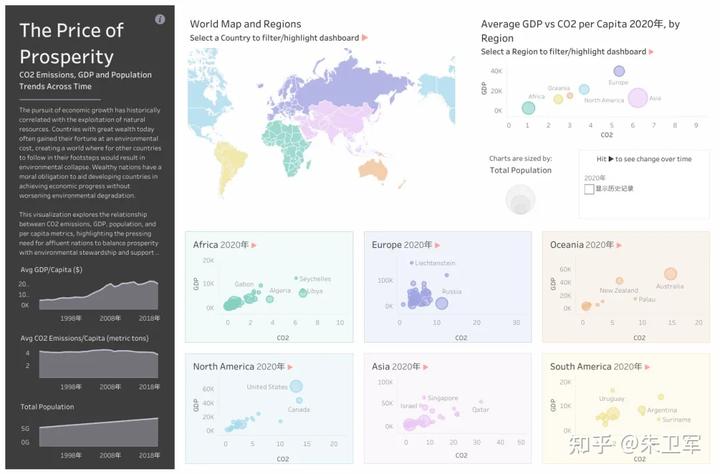Click the Algeria bubble in the Africa chart

pos(270,299)
